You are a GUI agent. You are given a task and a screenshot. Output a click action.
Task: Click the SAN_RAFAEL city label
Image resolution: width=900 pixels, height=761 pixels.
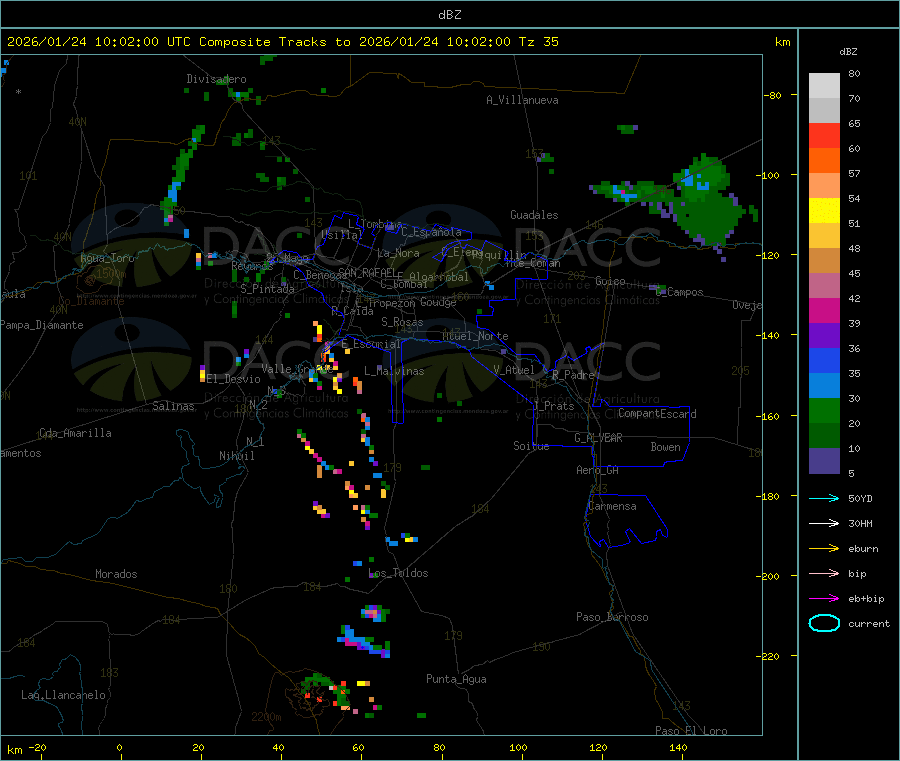366,272
